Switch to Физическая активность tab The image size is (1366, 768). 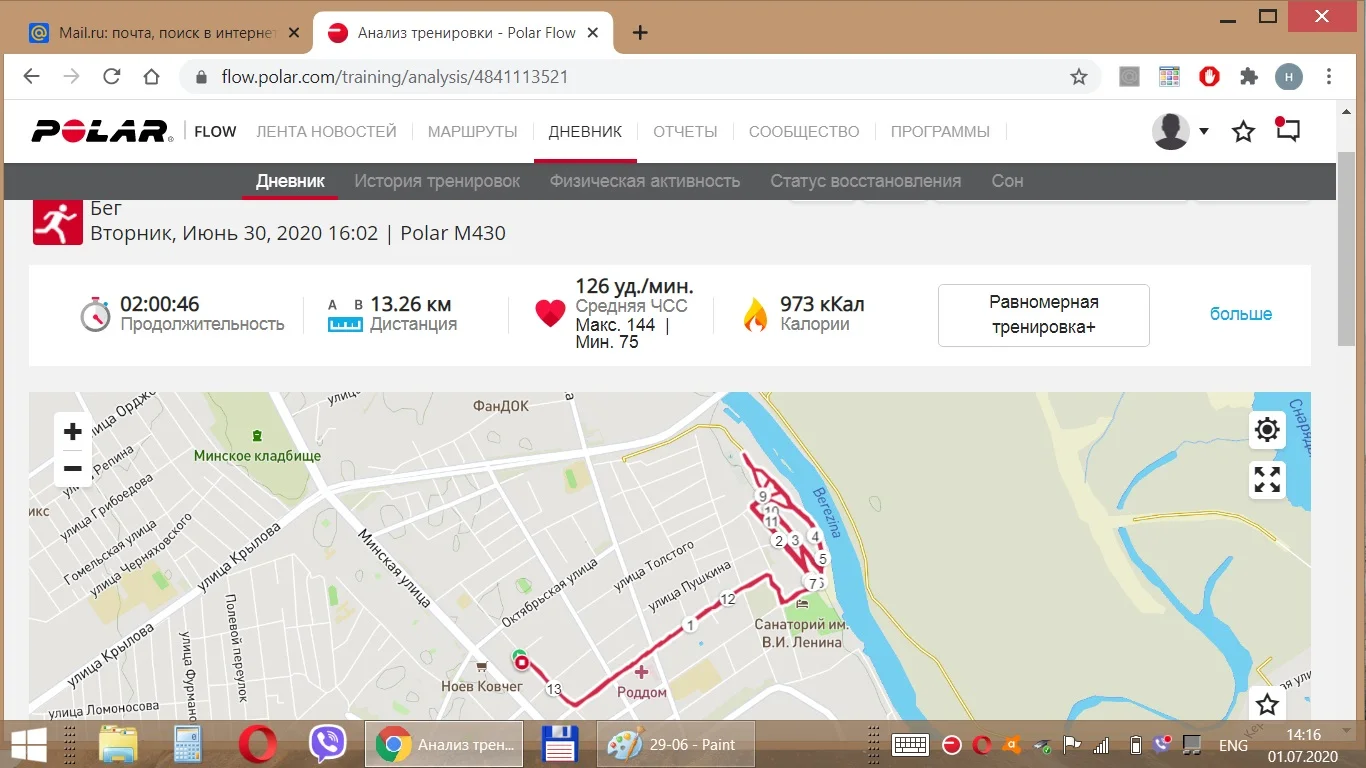[x=645, y=181]
